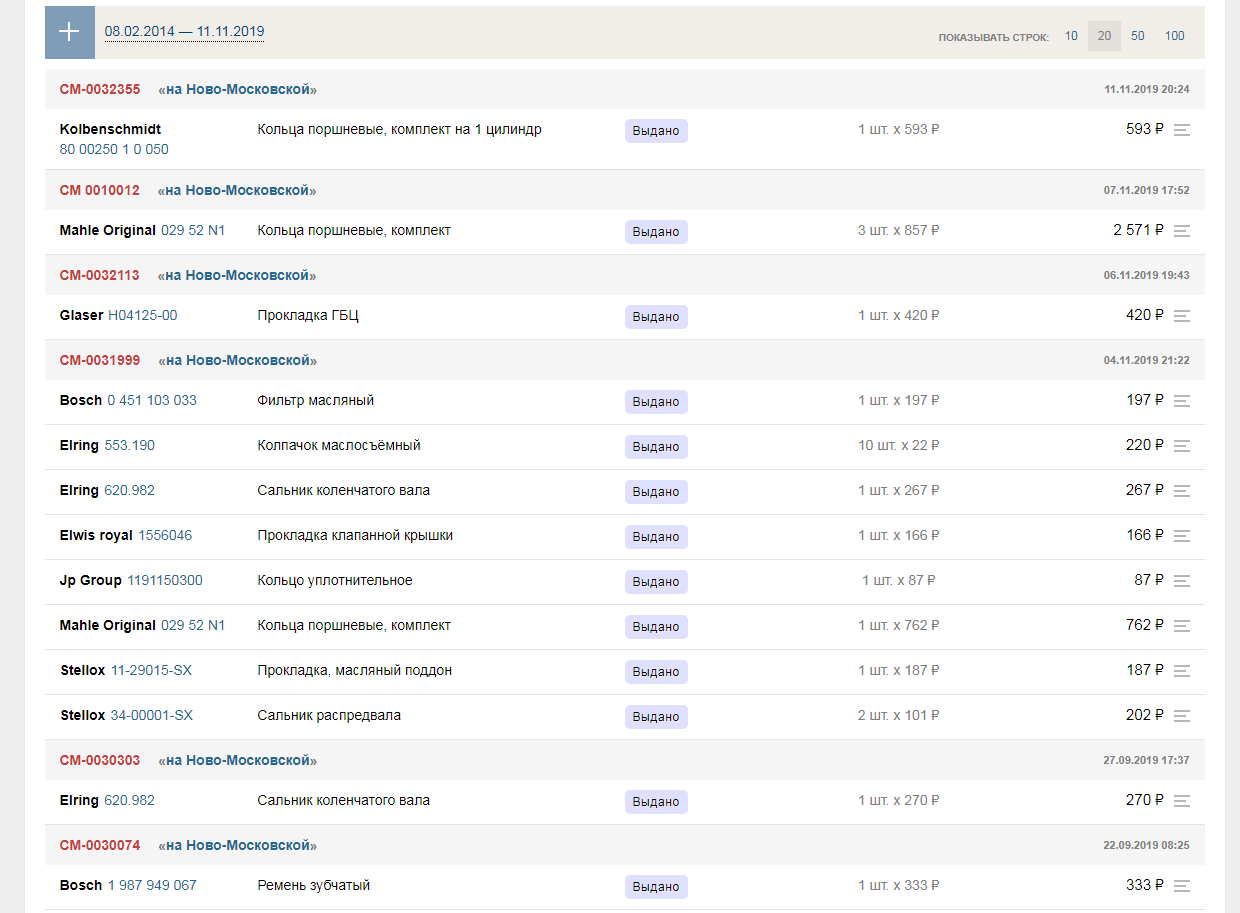Open the menu icon on the 267 ₽ row
1240x913 pixels.
click(x=1182, y=491)
